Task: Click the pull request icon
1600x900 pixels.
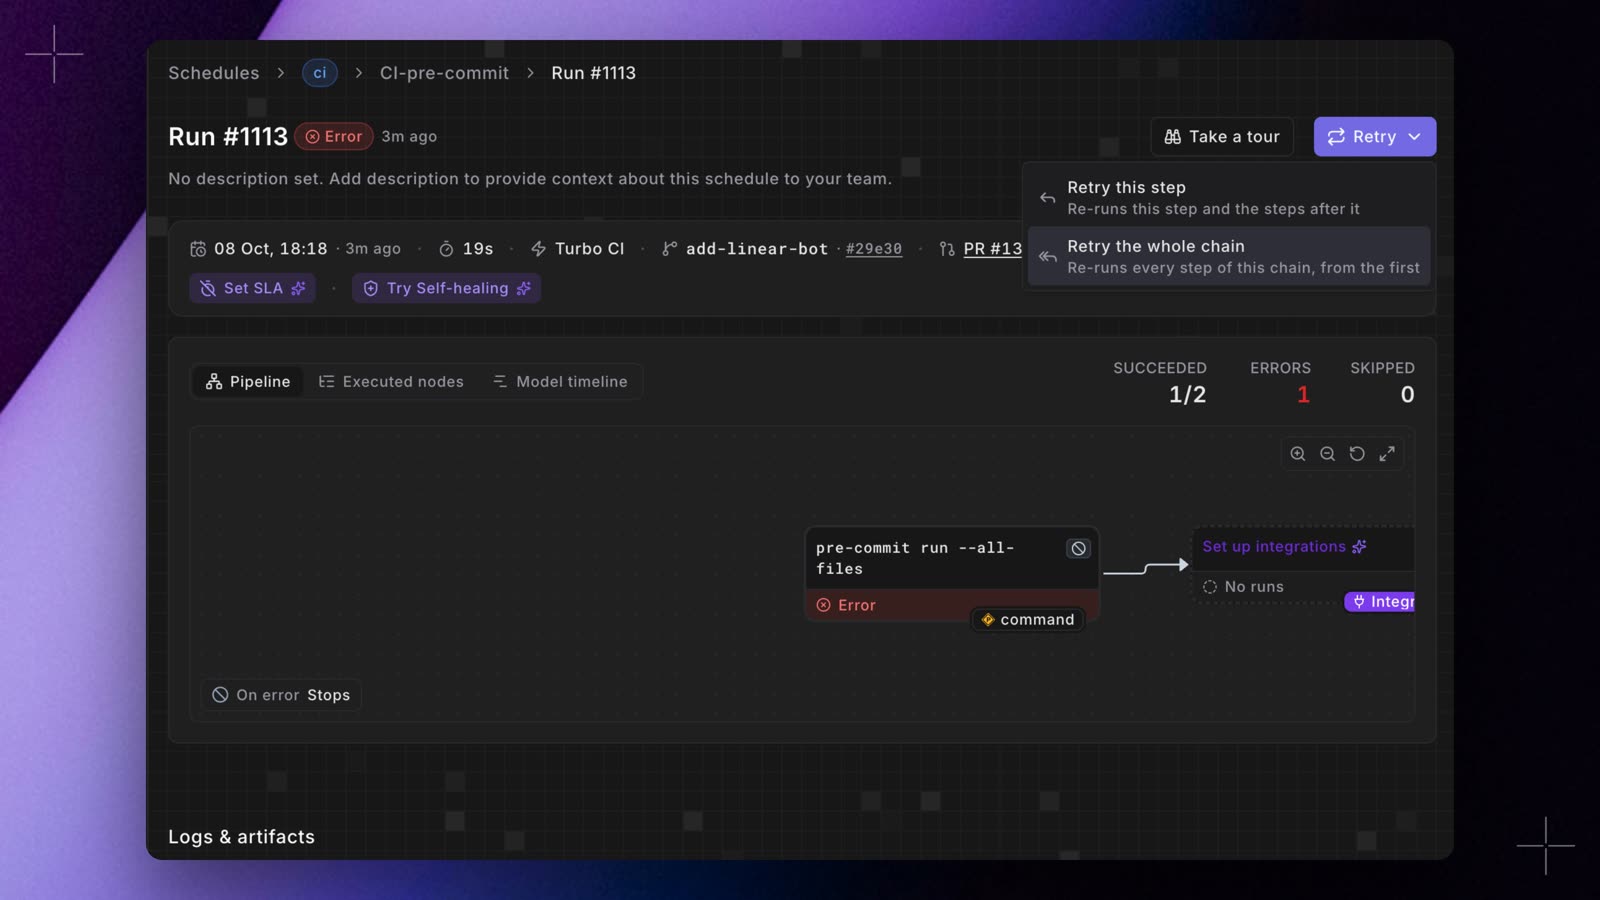Action: pos(947,249)
